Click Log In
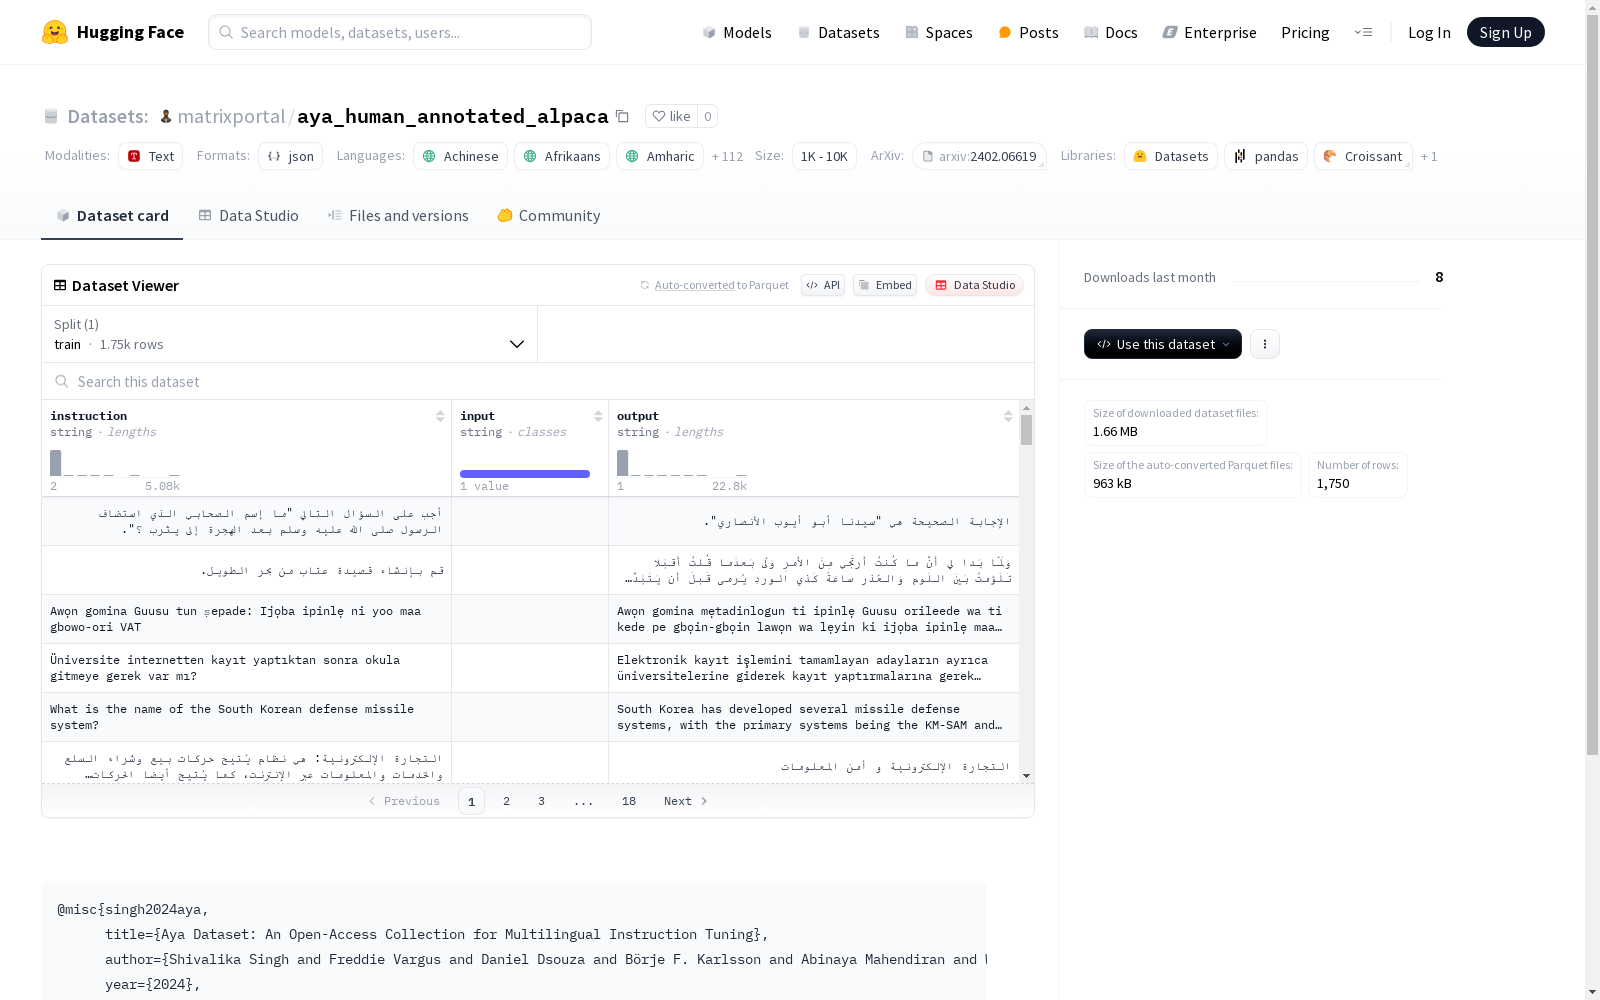Screen dimensions: 1600x1000 tap(1429, 32)
